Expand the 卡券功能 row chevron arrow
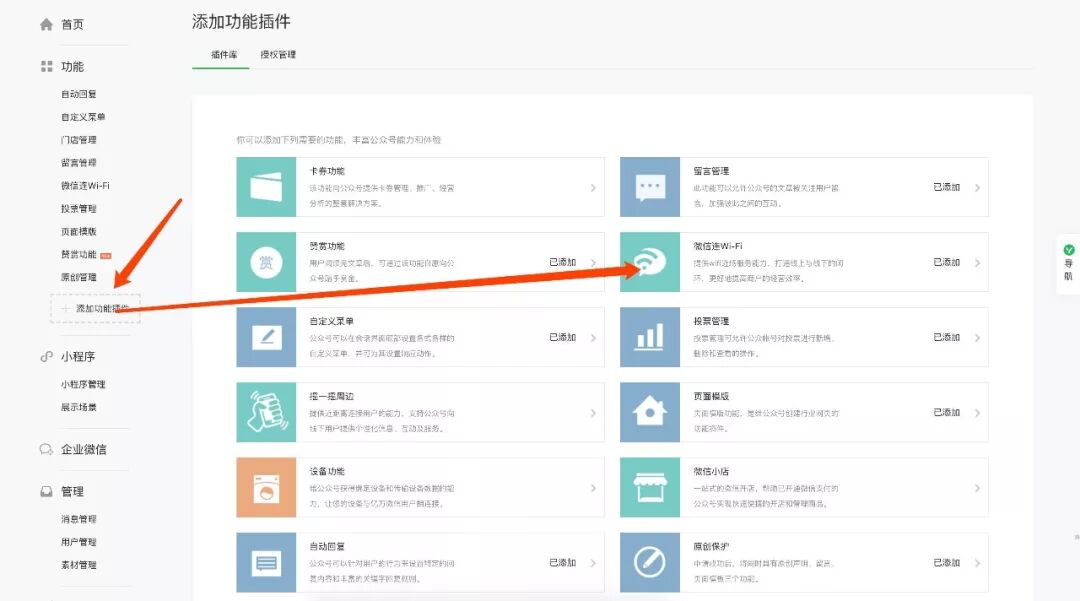 (x=593, y=187)
